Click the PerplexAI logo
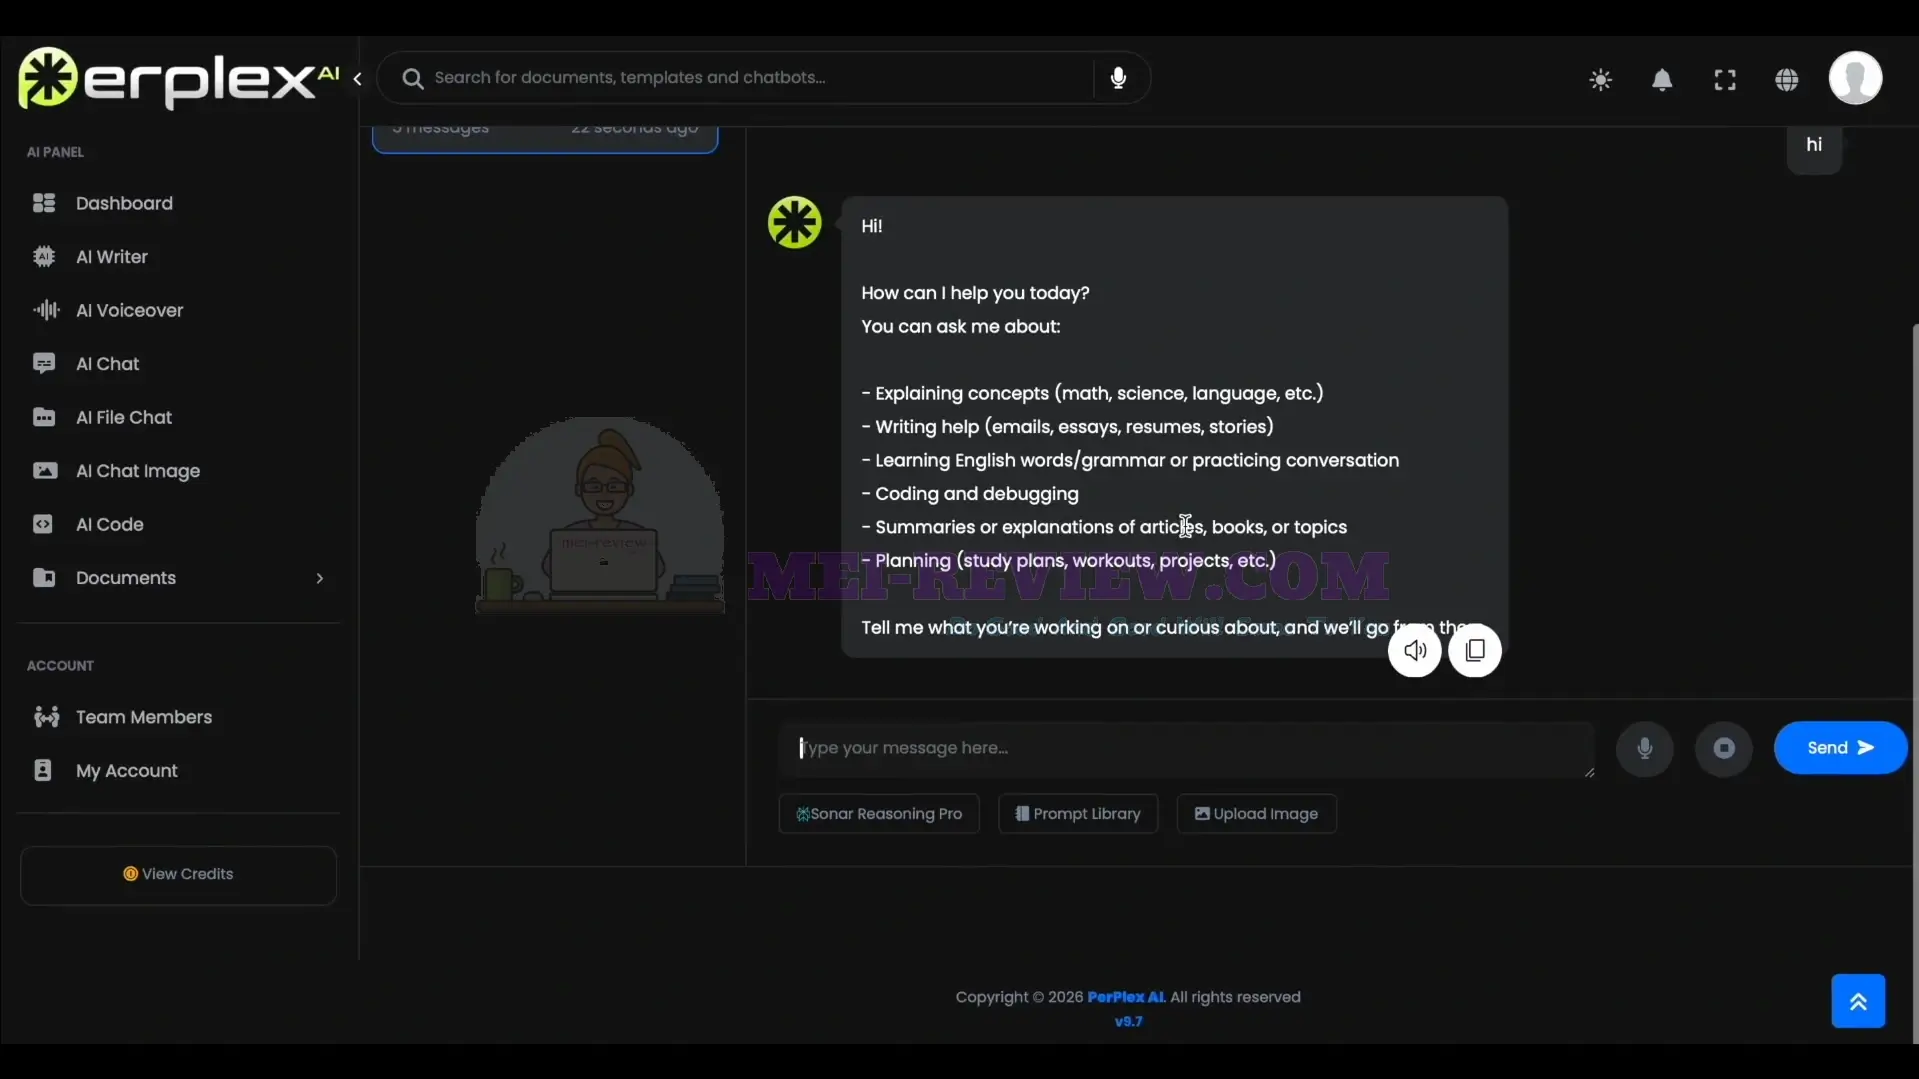1919x1079 pixels. 178,78
